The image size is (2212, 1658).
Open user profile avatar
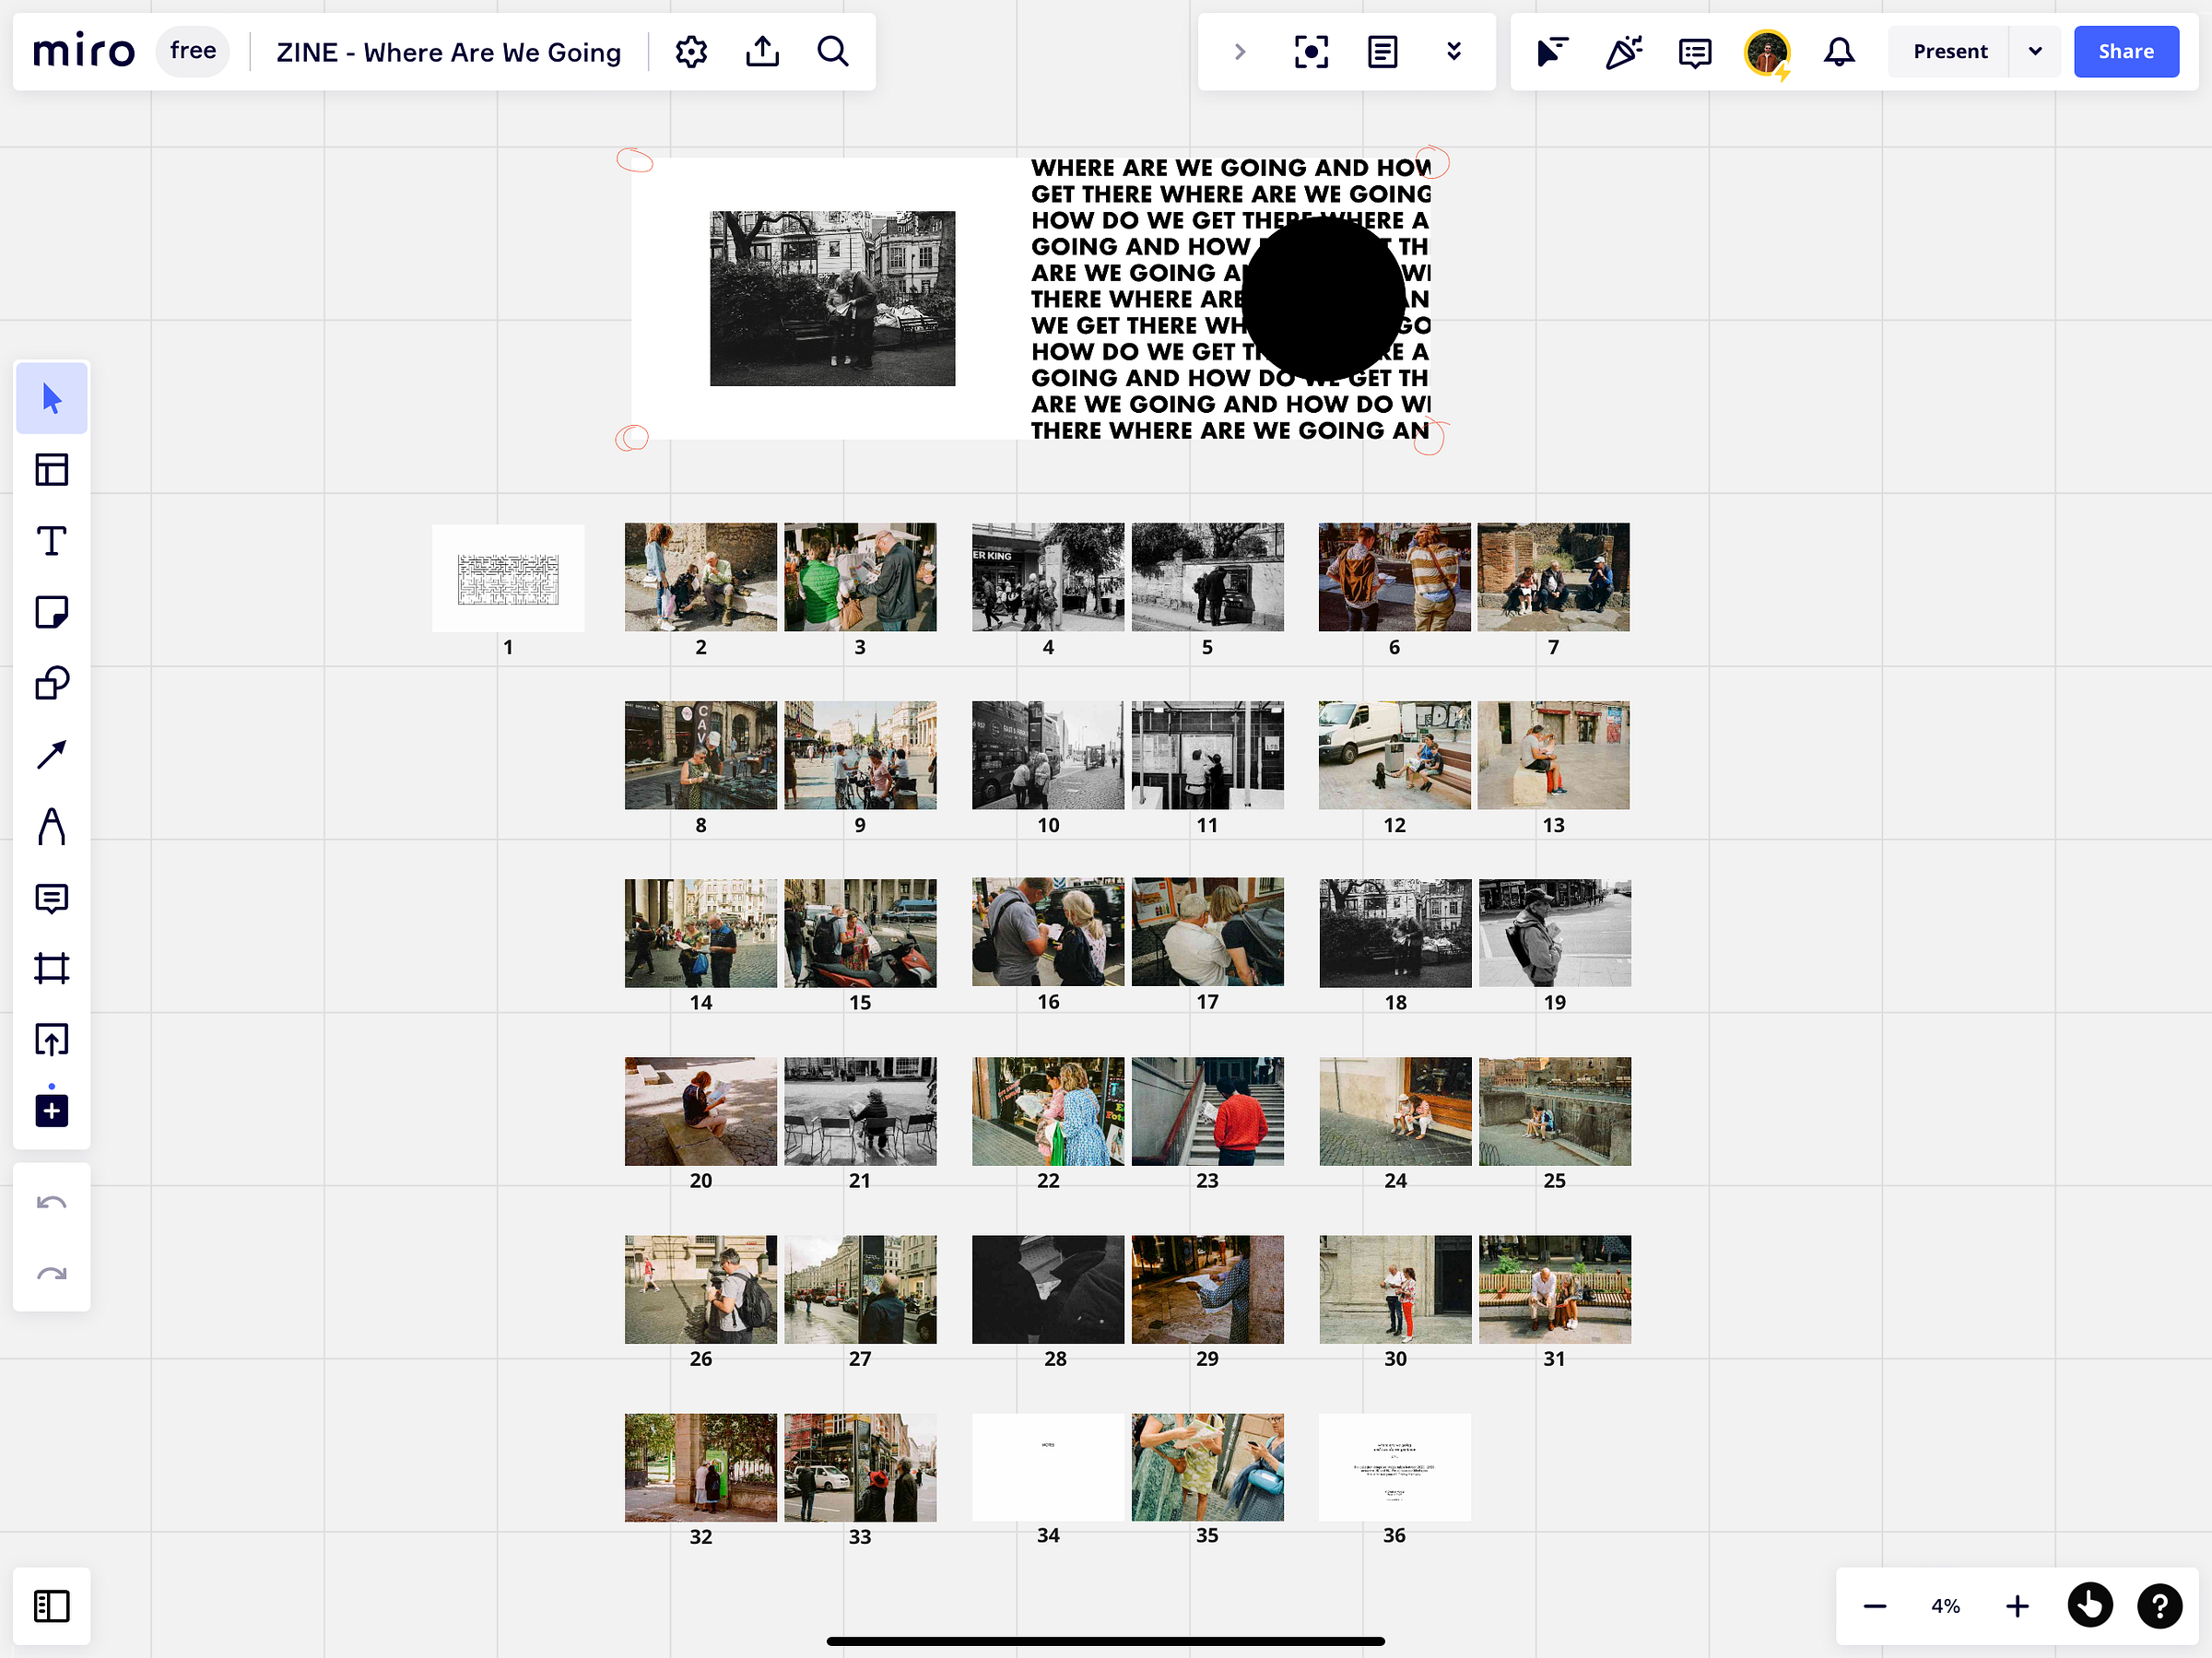point(1767,52)
